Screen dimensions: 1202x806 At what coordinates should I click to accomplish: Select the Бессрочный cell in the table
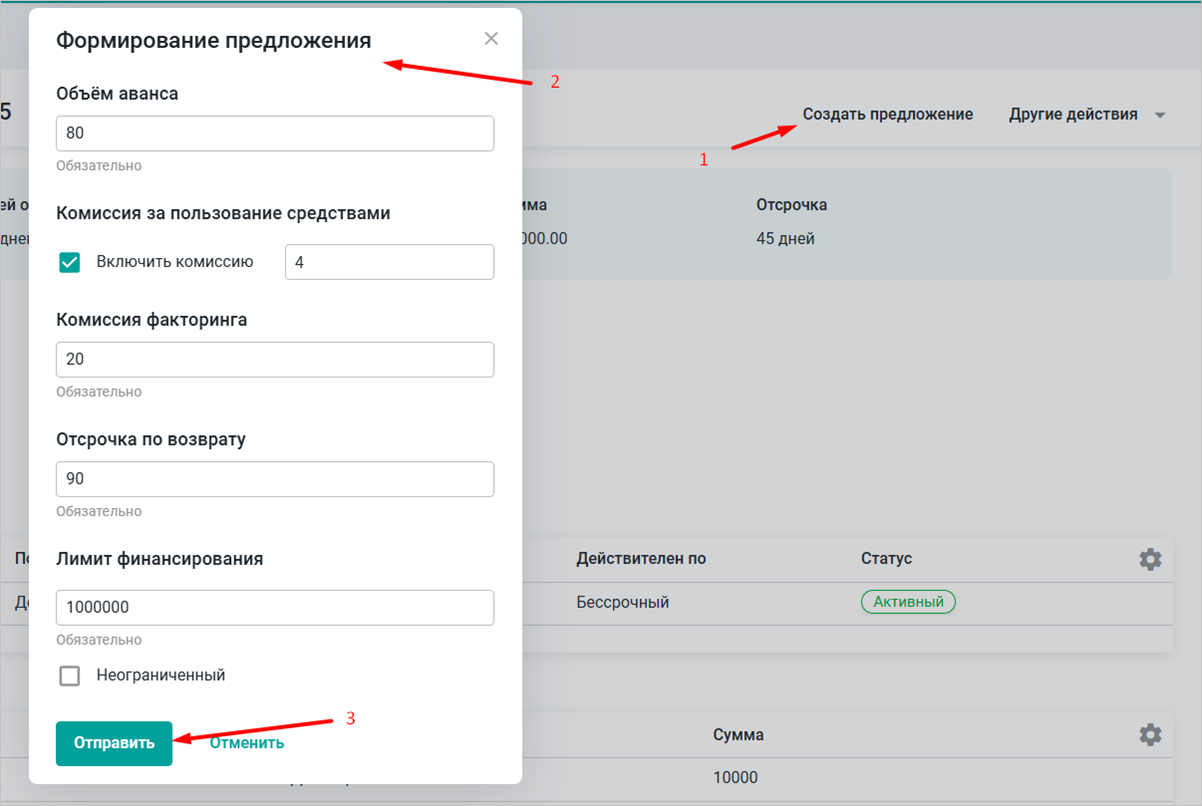pyautogui.click(x=622, y=602)
